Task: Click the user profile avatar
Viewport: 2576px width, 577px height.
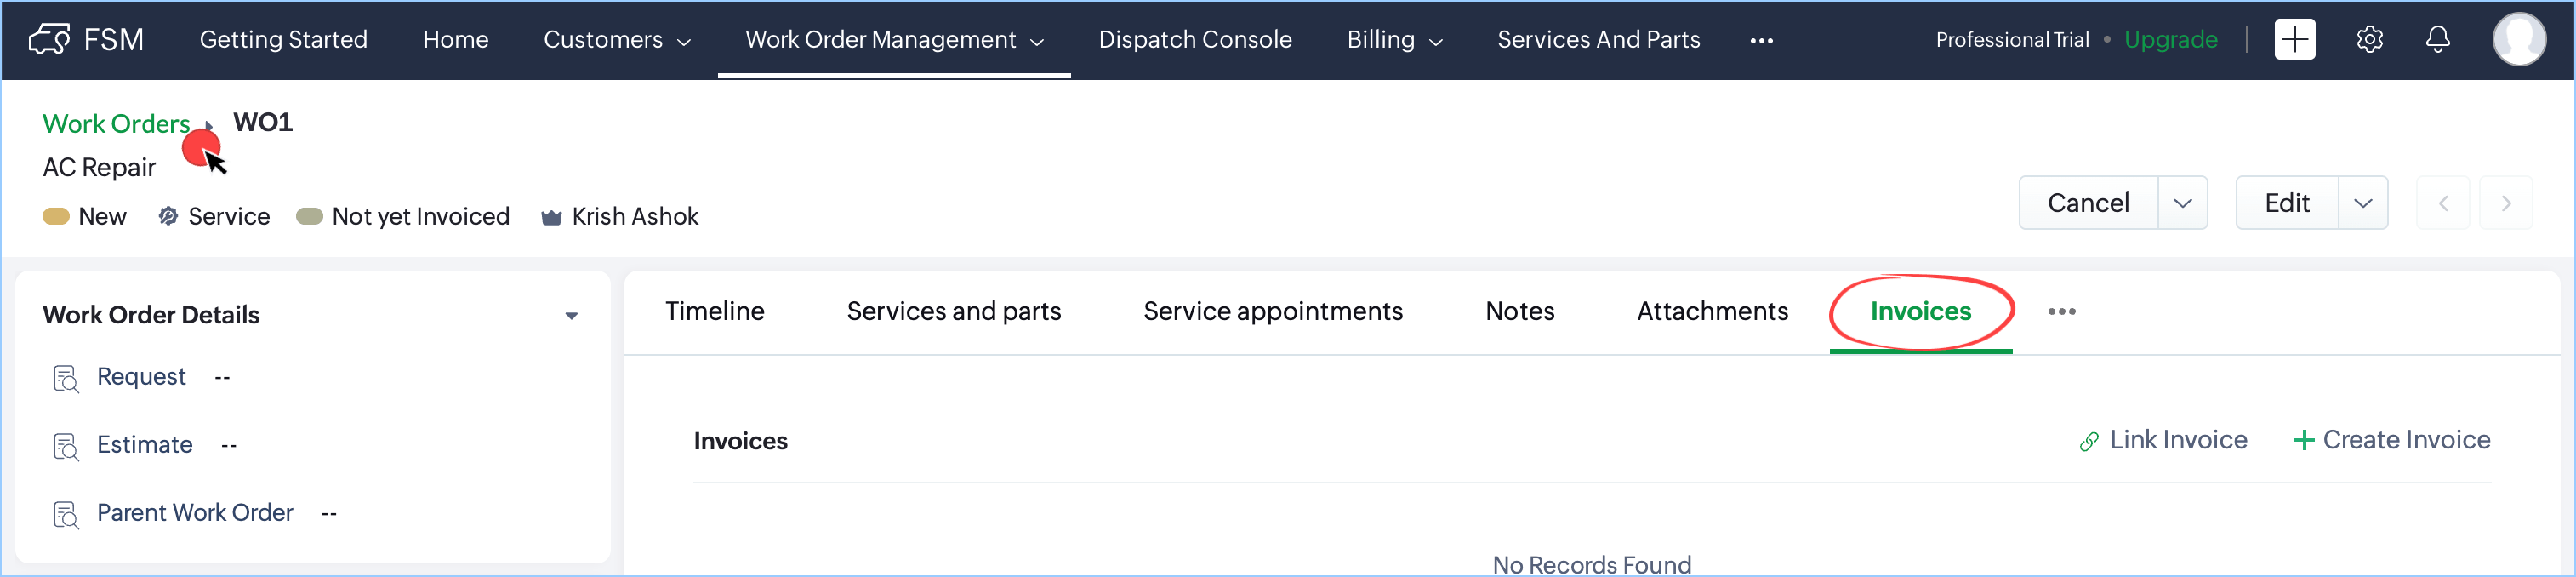Action: [x=2518, y=40]
